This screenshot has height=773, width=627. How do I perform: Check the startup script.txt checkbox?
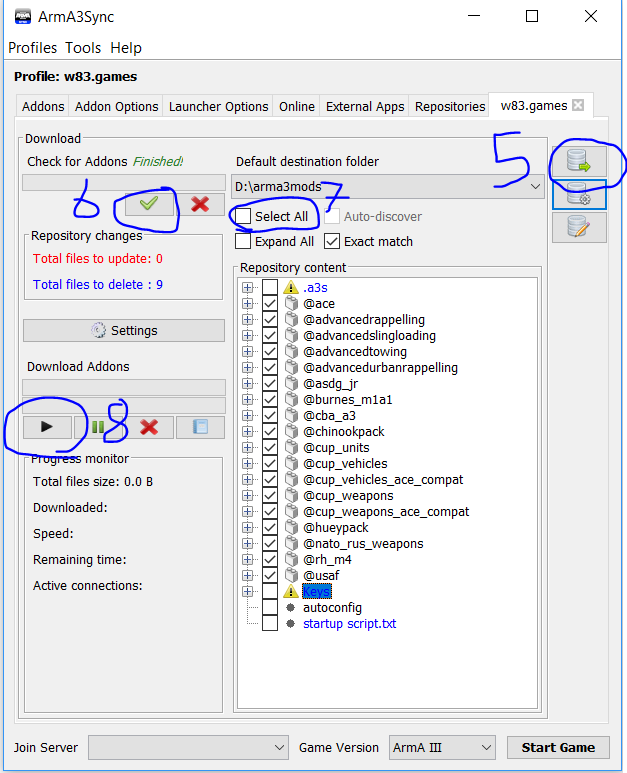pyautogui.click(x=270, y=623)
